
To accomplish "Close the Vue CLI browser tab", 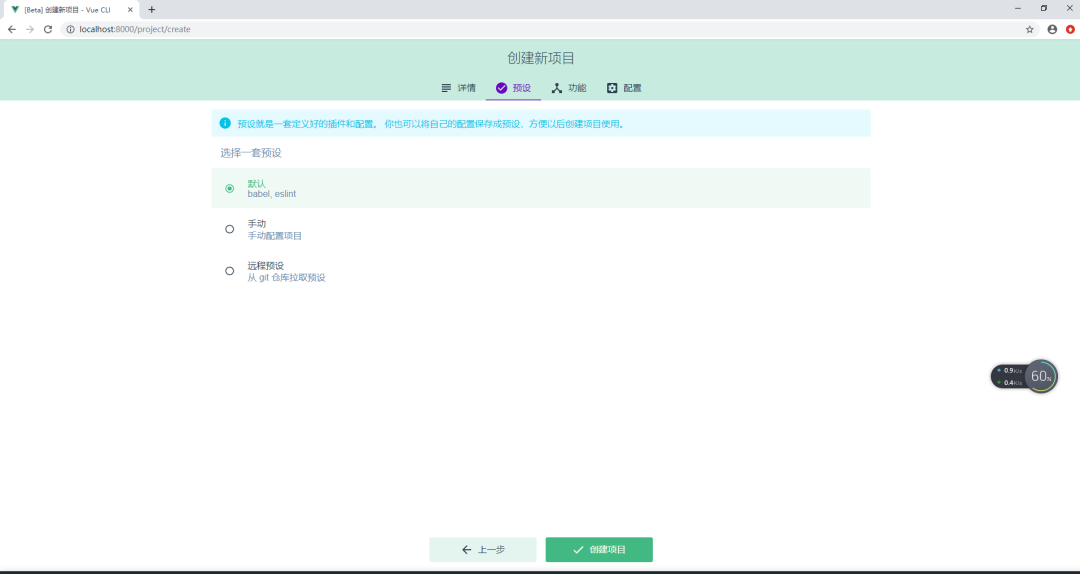I will tap(130, 9).
